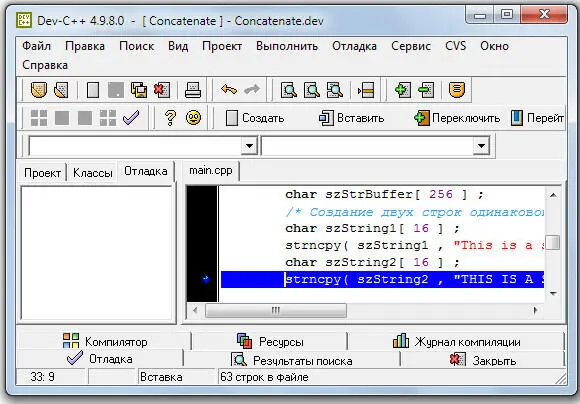Click the grey four-squares Compile icon
Image resolution: width=580 pixels, height=404 pixels.
(x=39, y=118)
